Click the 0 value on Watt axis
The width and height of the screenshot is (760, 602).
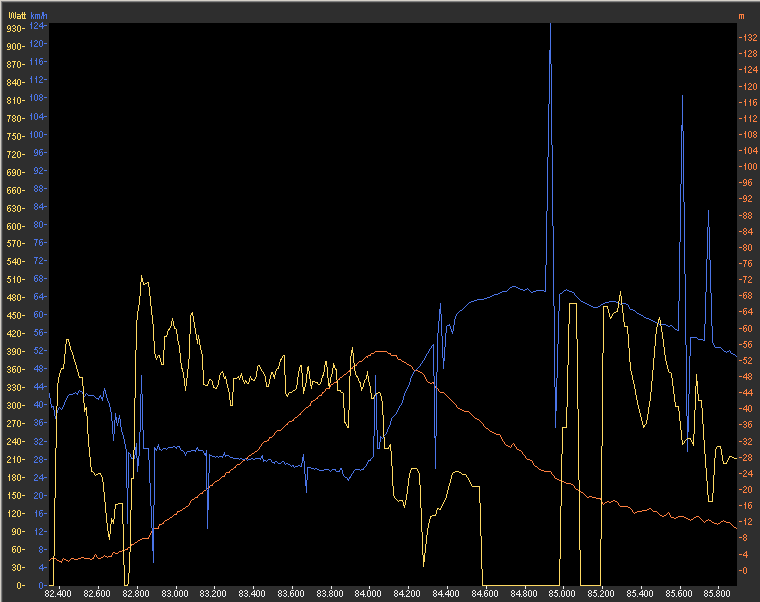20,585
